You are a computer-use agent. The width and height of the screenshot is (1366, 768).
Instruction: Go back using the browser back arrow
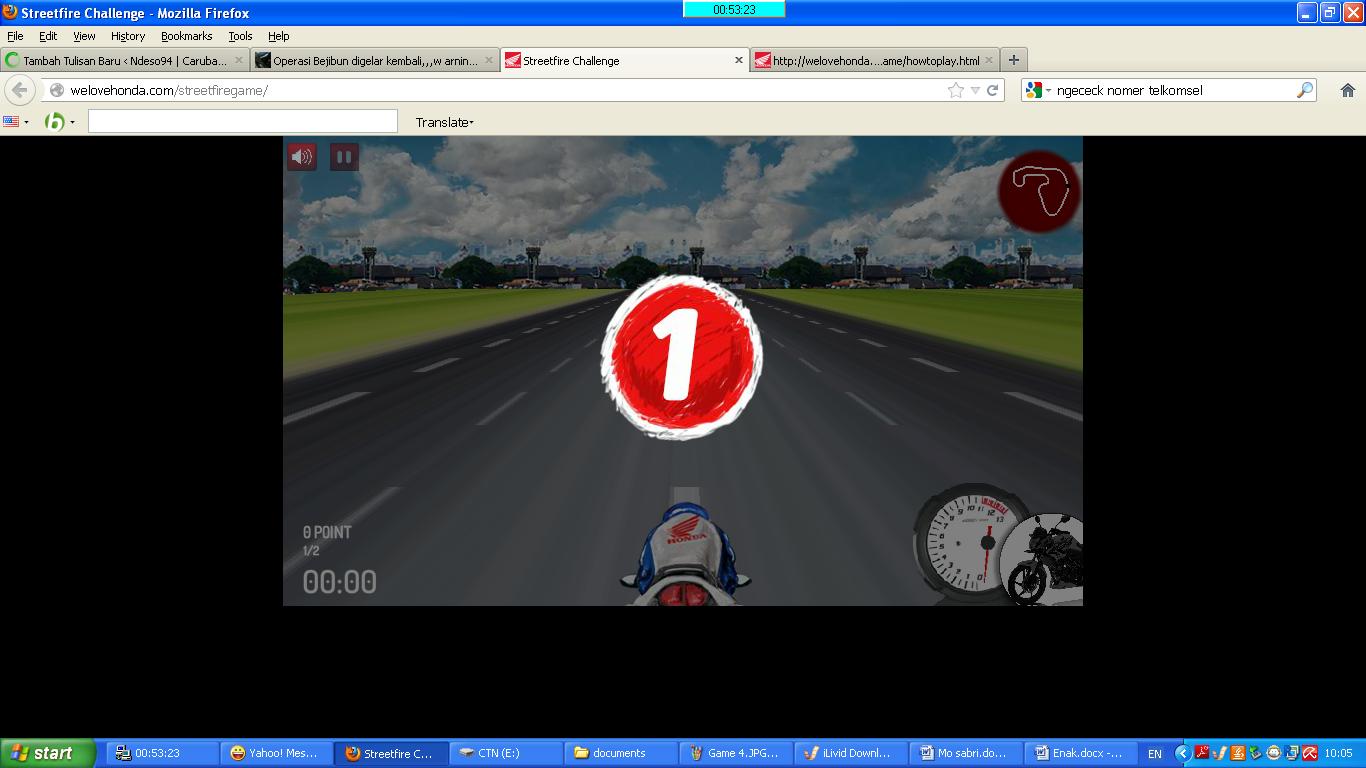click(19, 90)
